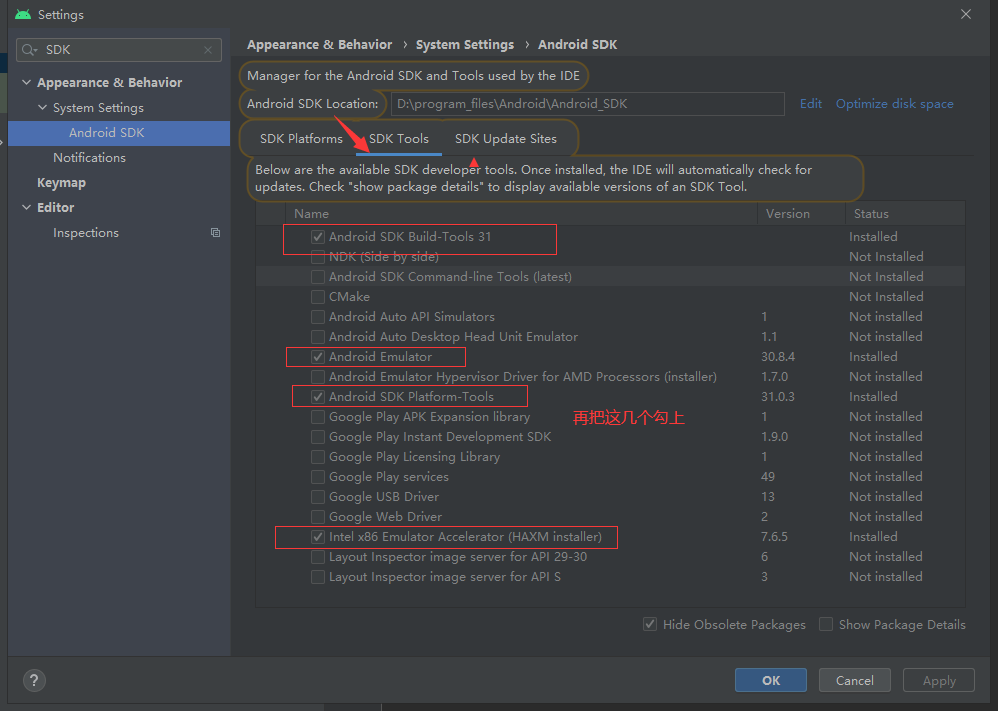This screenshot has width=998, height=711.
Task: Click the Edit link for SDK location
Action: coord(810,104)
